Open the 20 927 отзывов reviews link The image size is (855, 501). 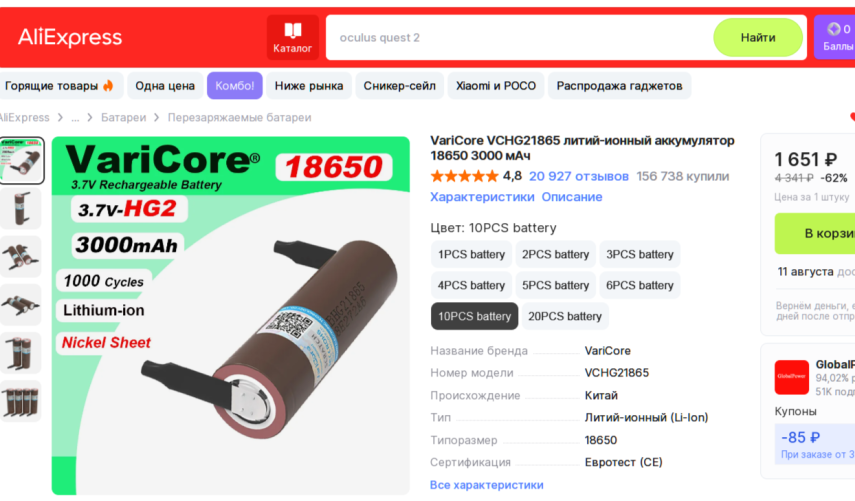[x=579, y=176]
